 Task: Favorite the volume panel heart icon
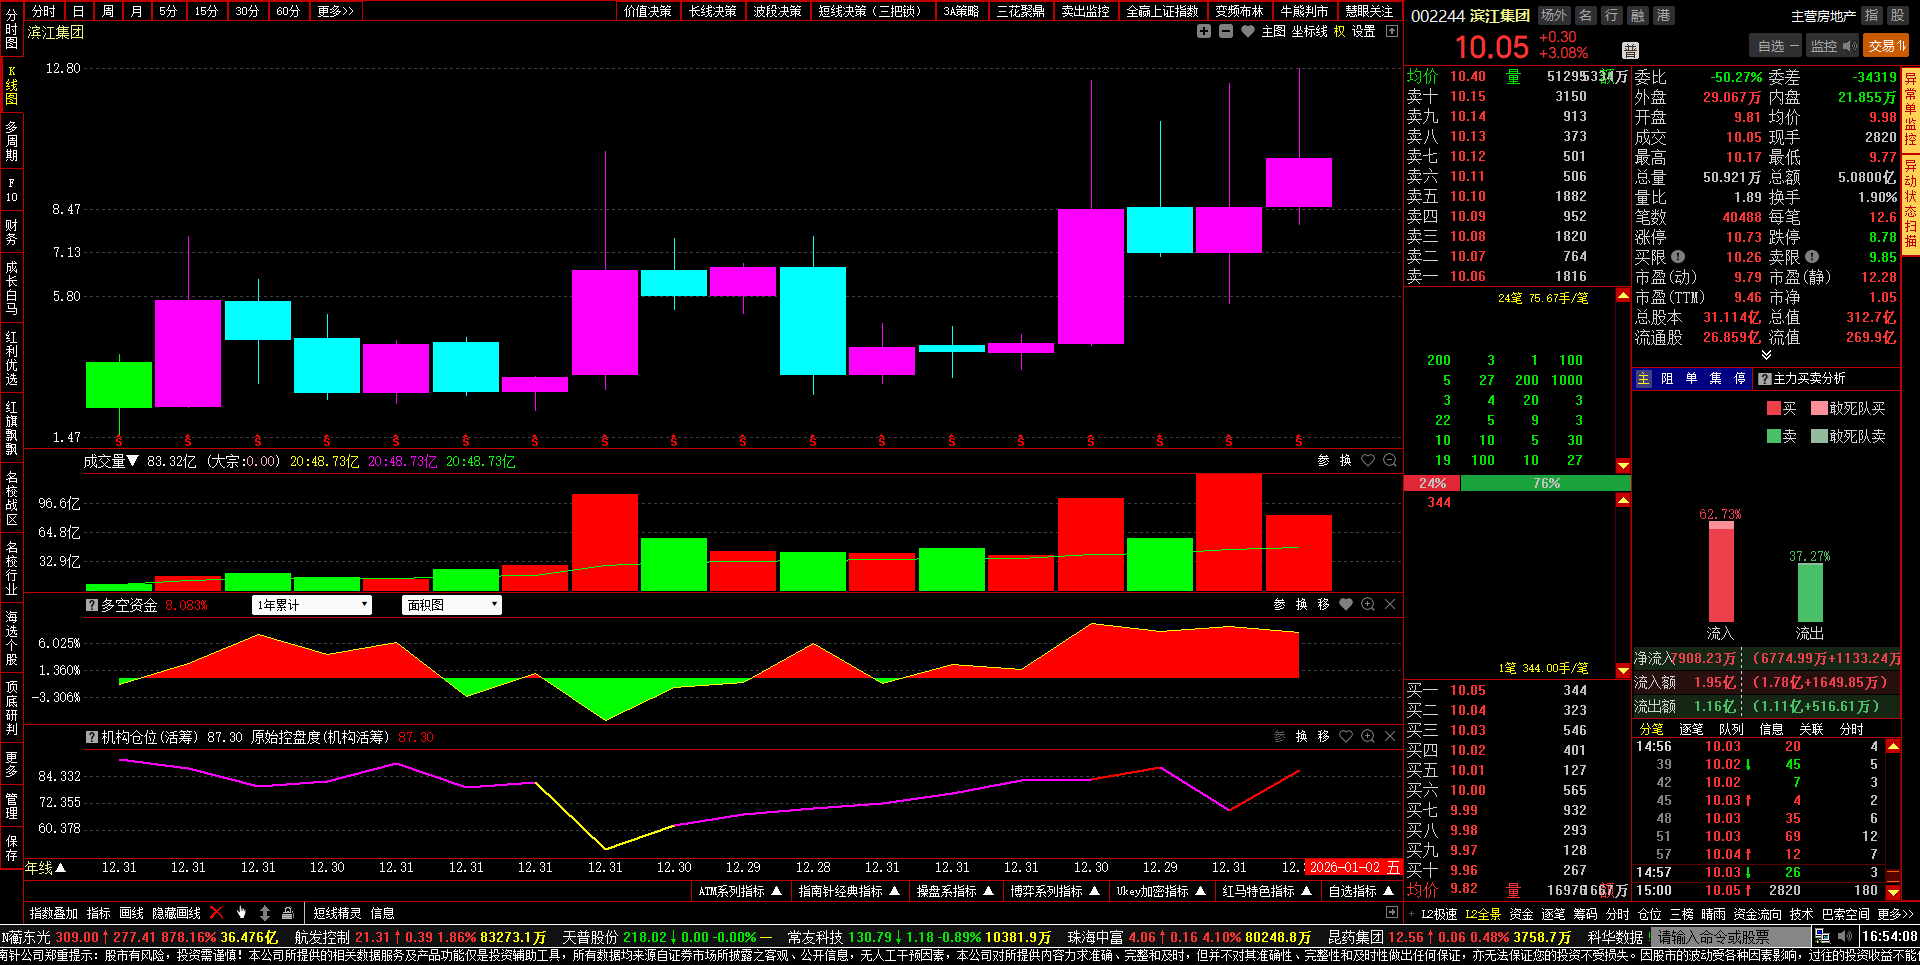1368,460
